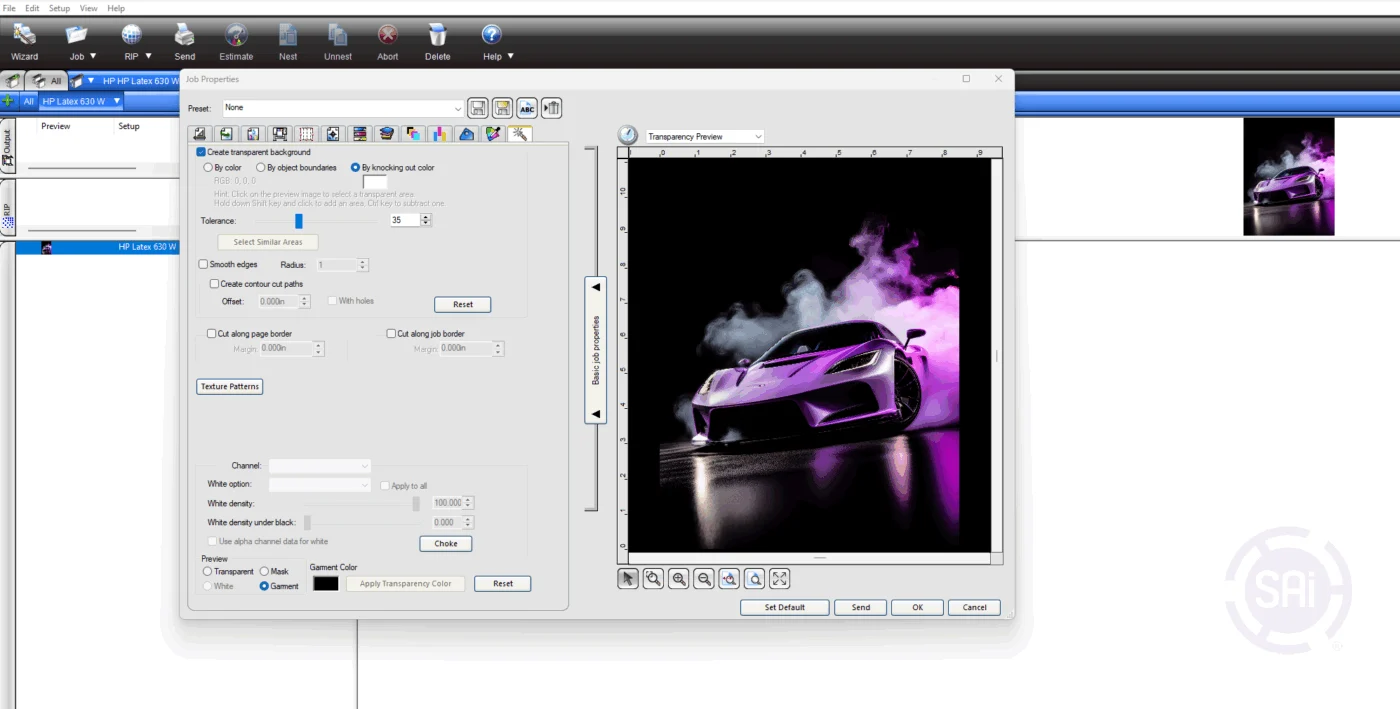1400x709 pixels.
Task: Click the Wizard toolbar icon
Action: tap(24, 42)
